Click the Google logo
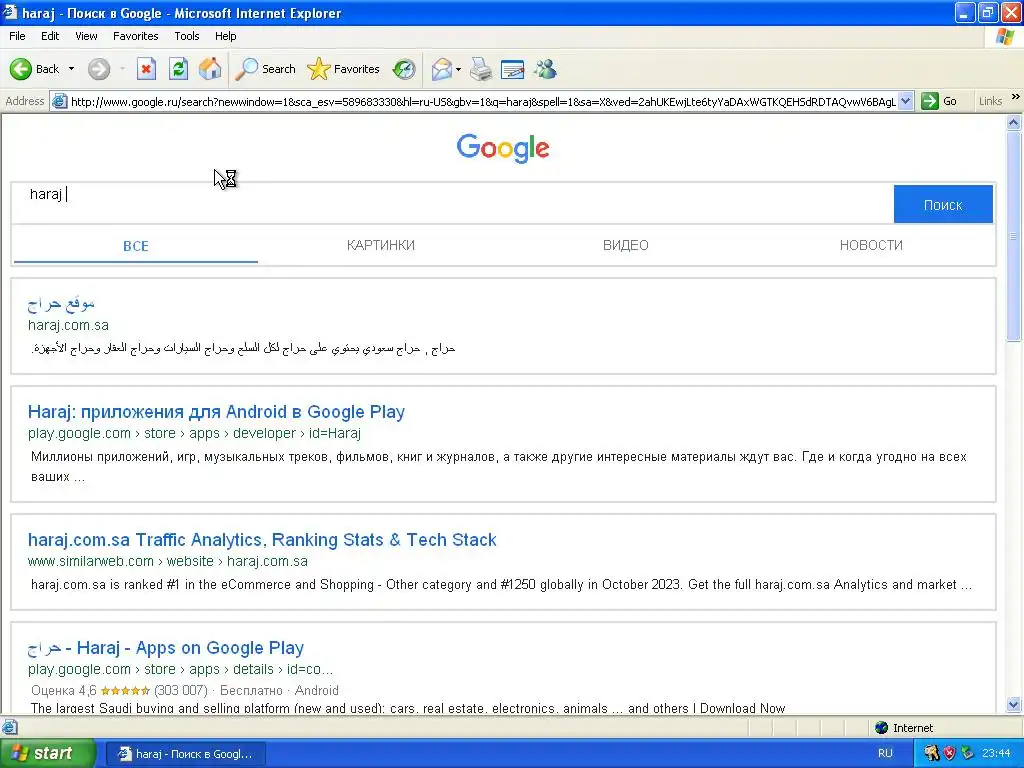 tap(503, 148)
